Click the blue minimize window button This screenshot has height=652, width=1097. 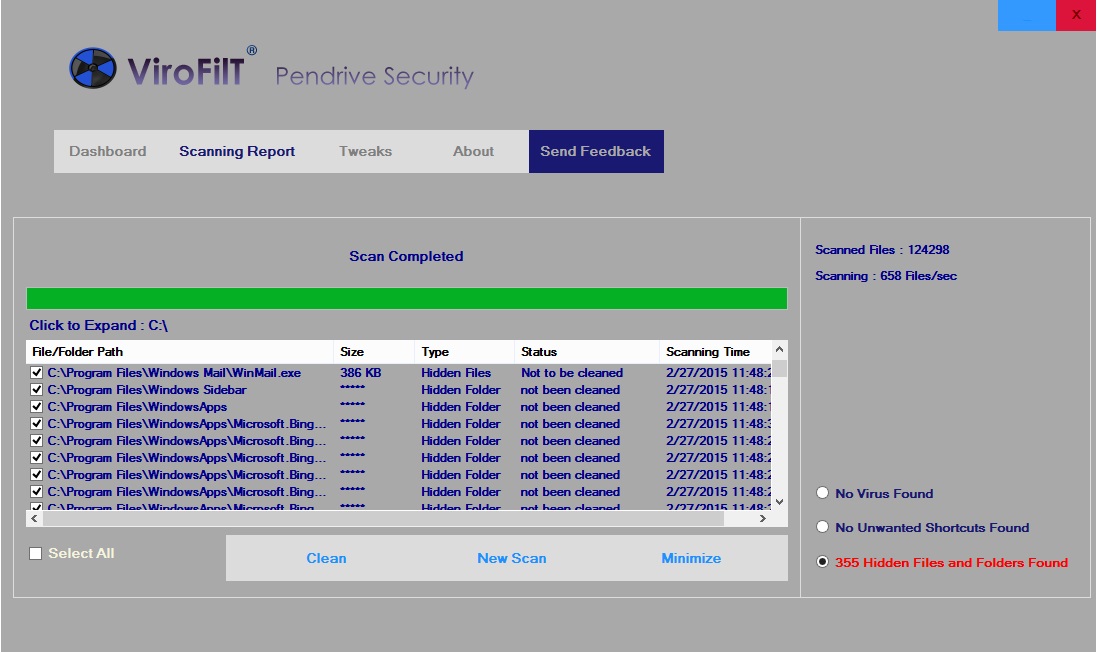(1026, 15)
